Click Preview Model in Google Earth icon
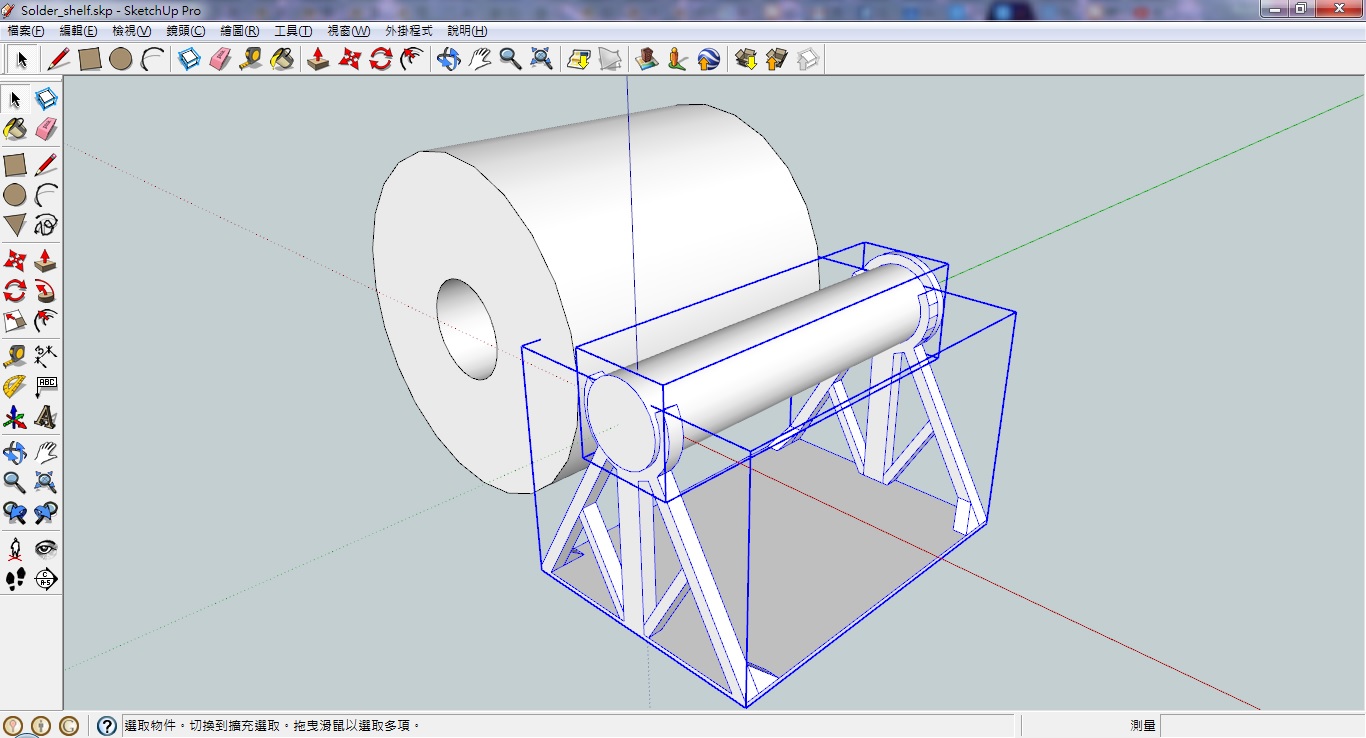The image size is (1366, 738). [709, 59]
